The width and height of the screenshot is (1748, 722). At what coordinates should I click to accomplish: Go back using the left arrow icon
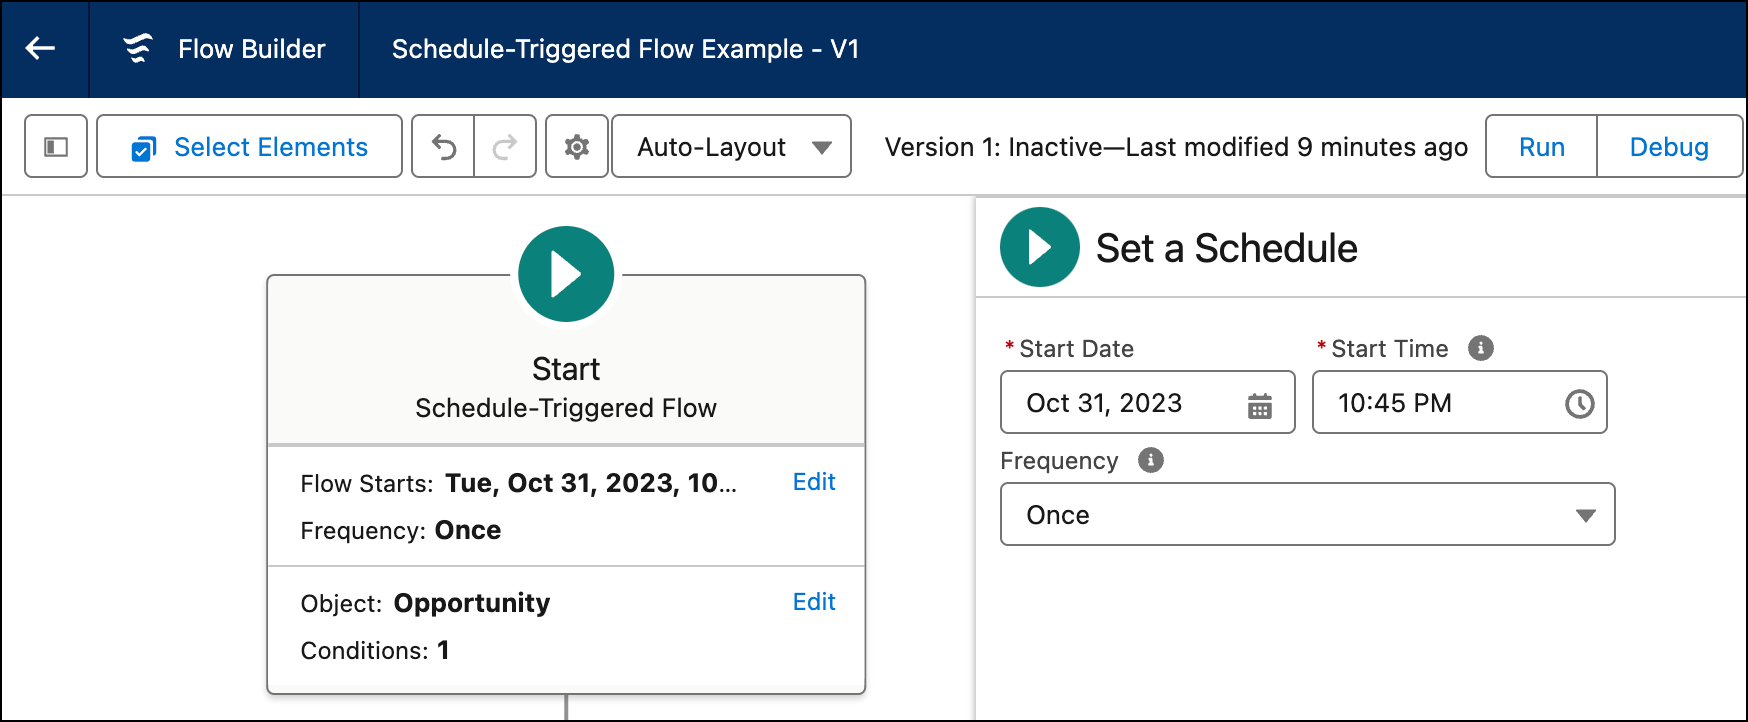40,48
